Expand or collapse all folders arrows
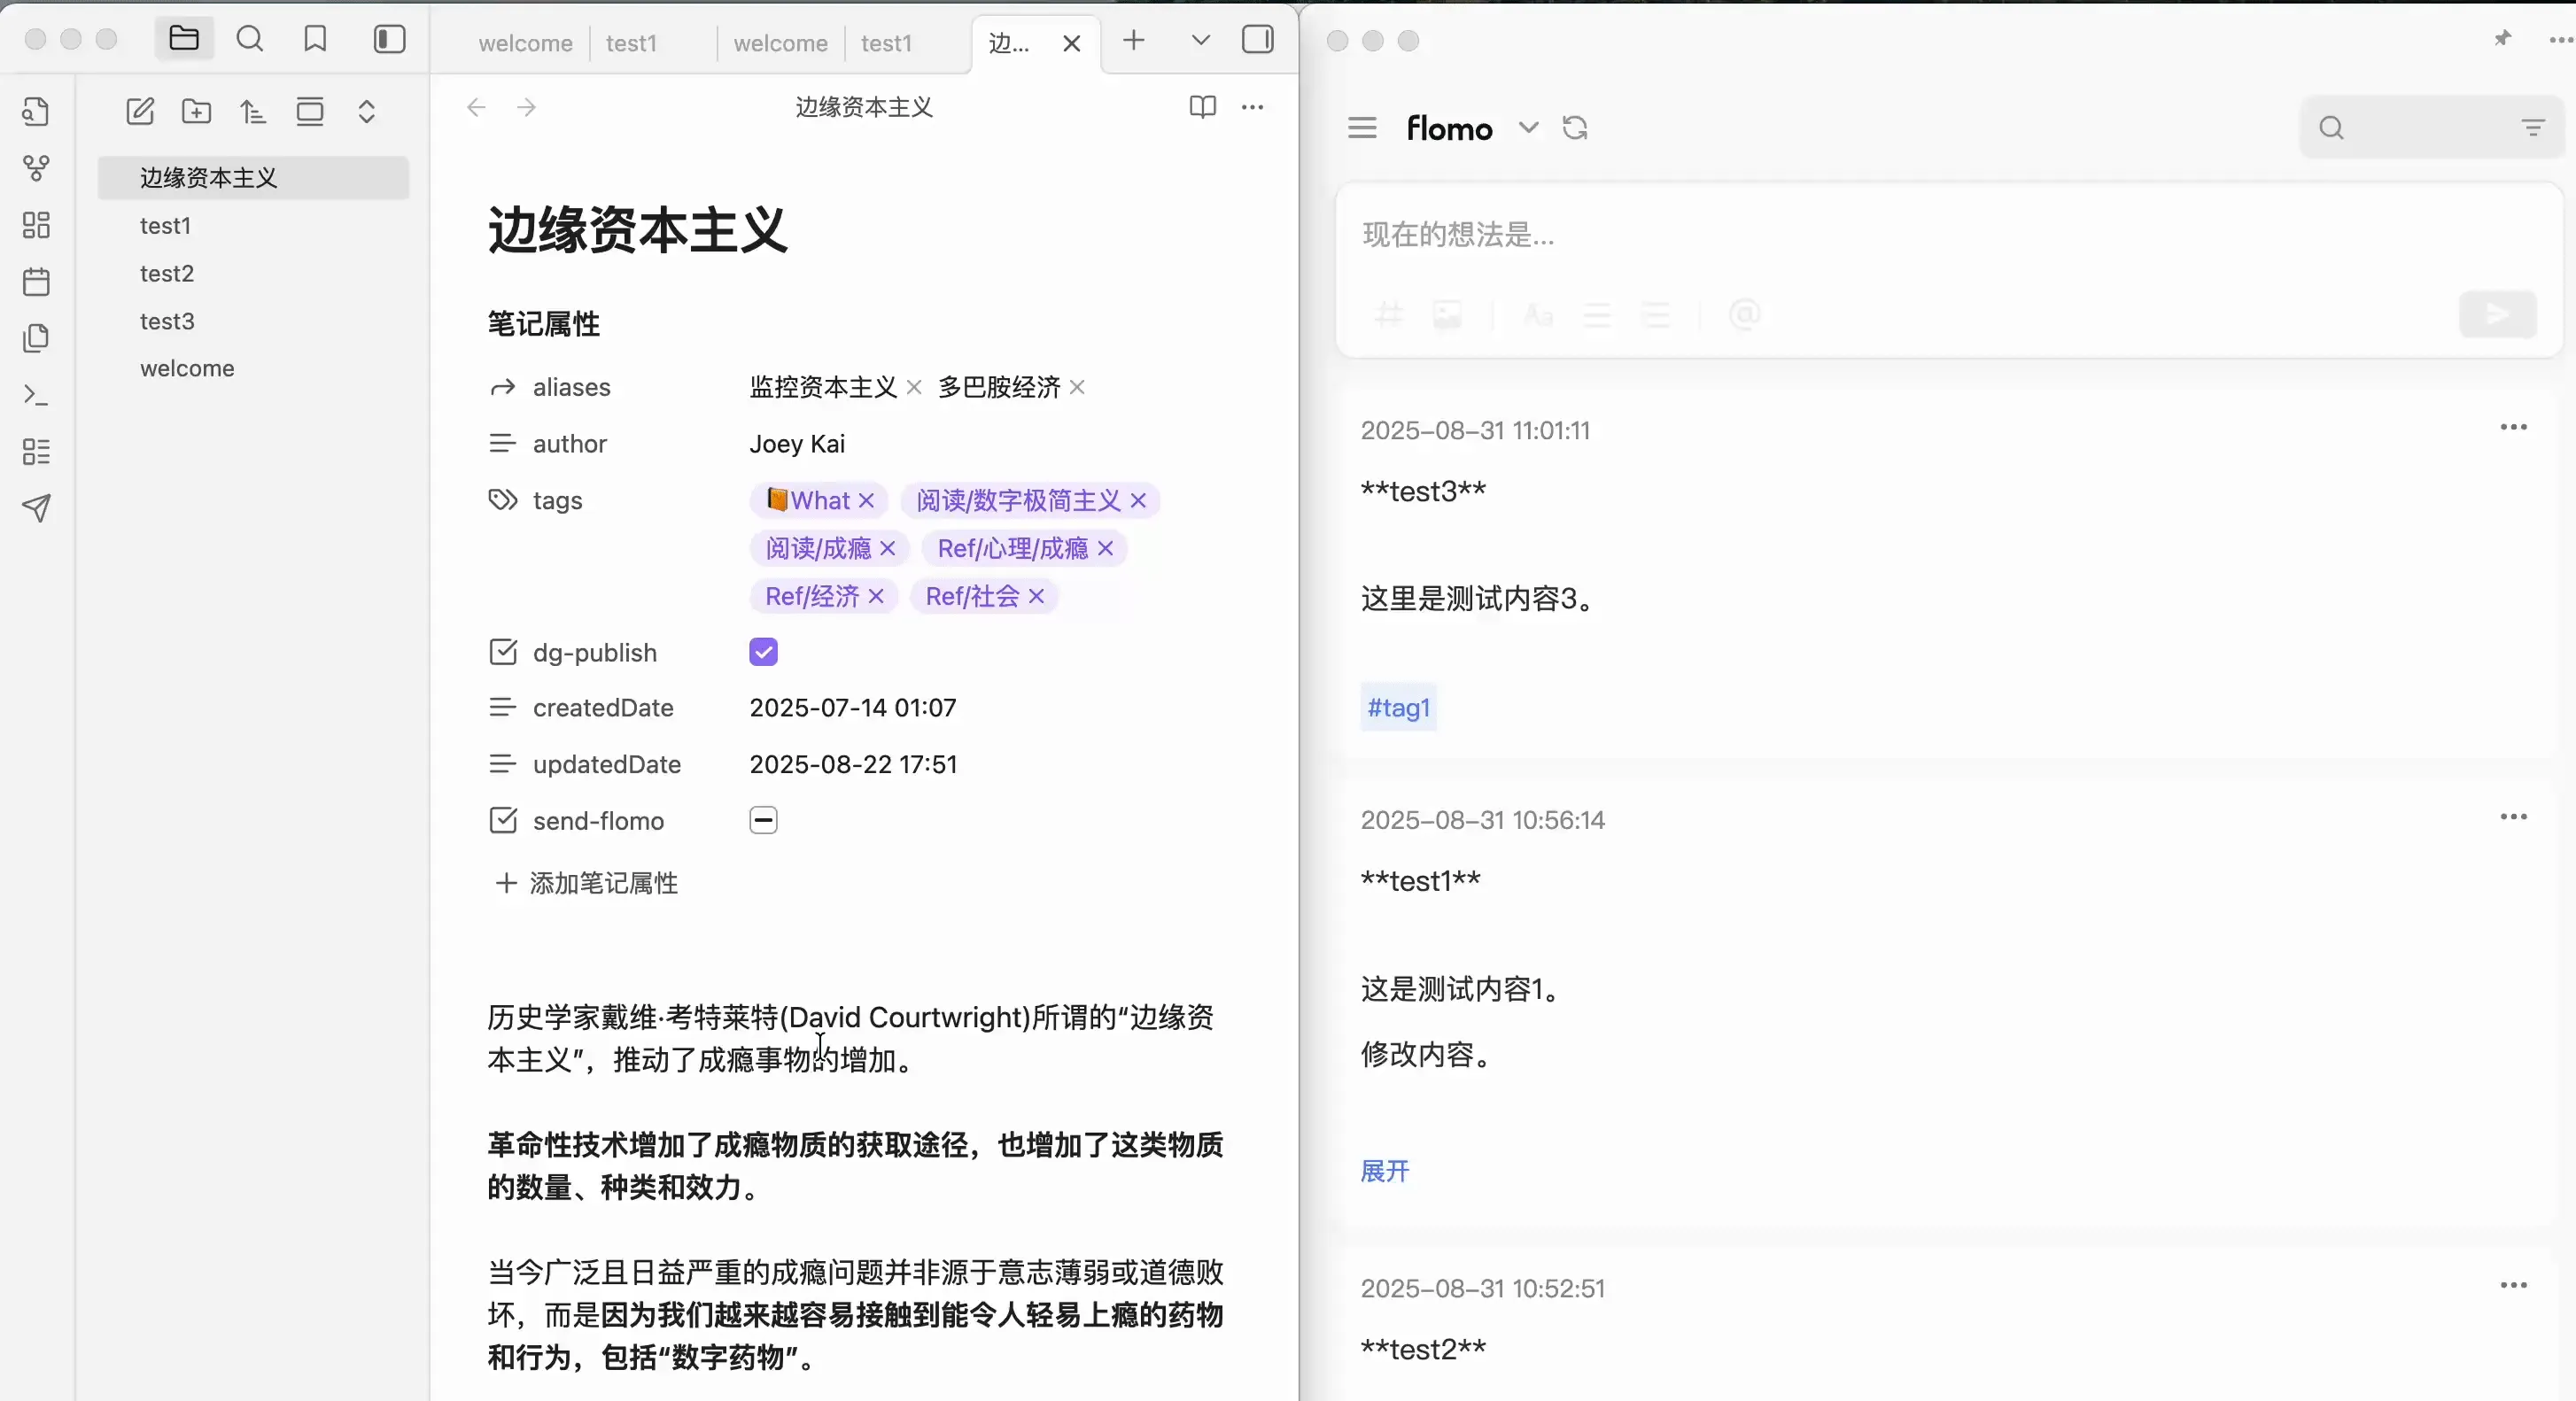 (366, 111)
